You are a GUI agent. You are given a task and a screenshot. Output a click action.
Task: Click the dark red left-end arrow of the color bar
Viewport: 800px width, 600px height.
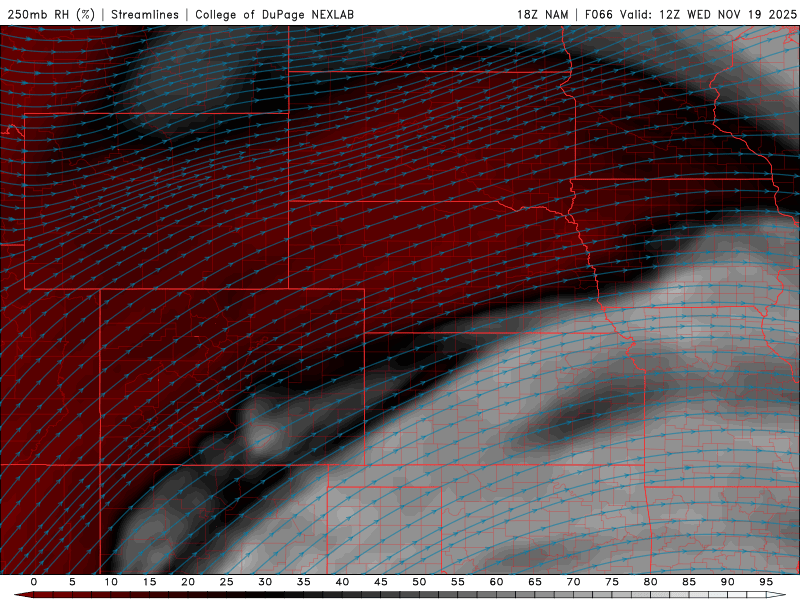click(x=22, y=595)
